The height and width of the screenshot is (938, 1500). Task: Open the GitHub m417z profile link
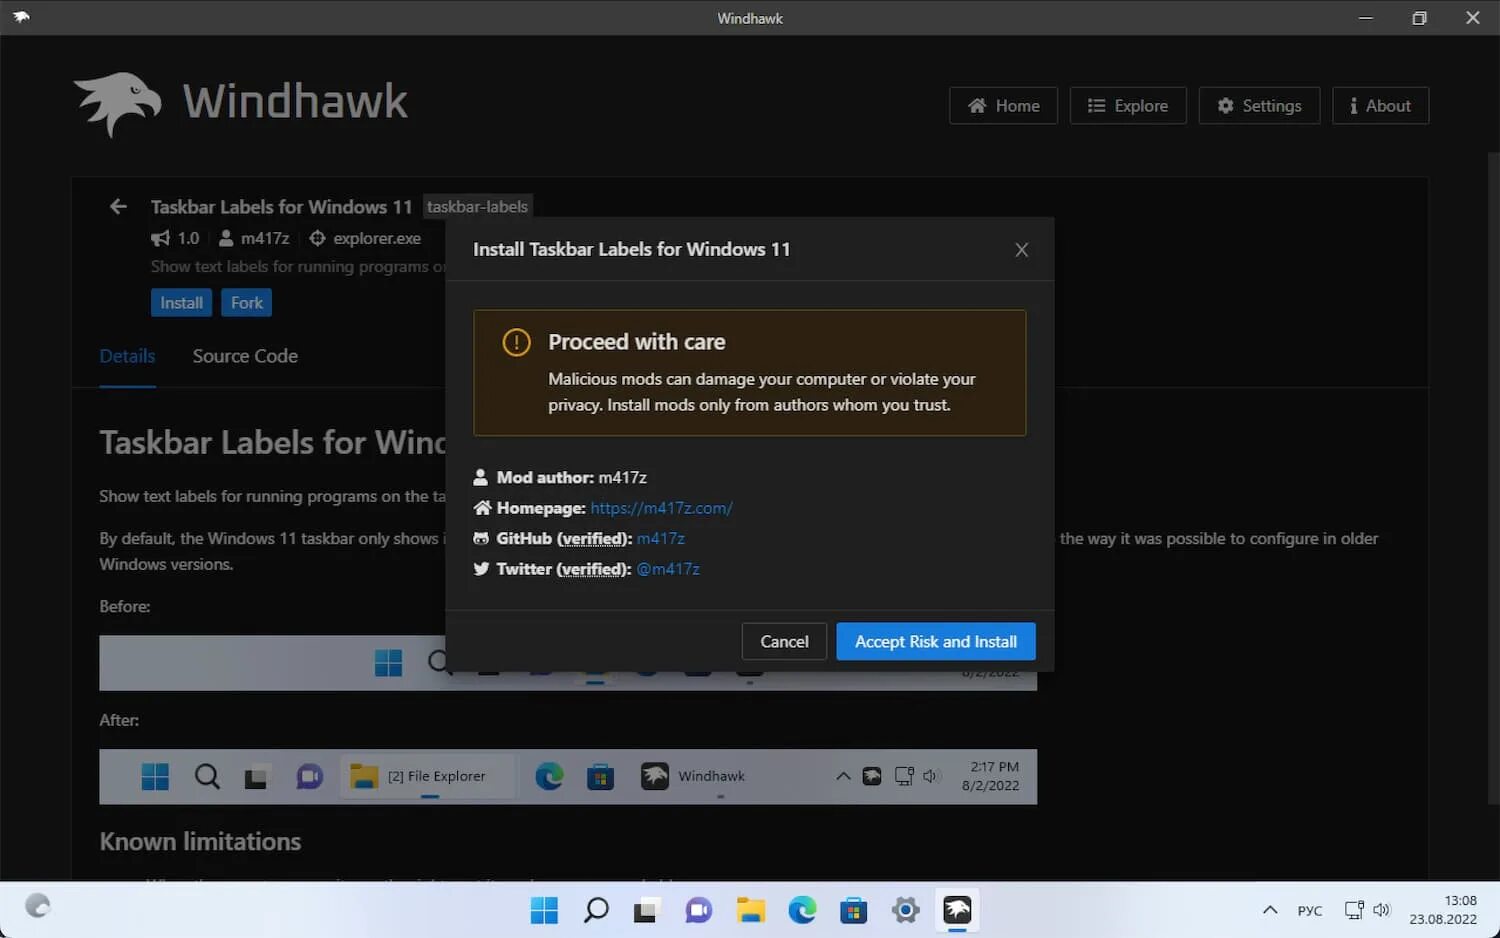pos(661,538)
